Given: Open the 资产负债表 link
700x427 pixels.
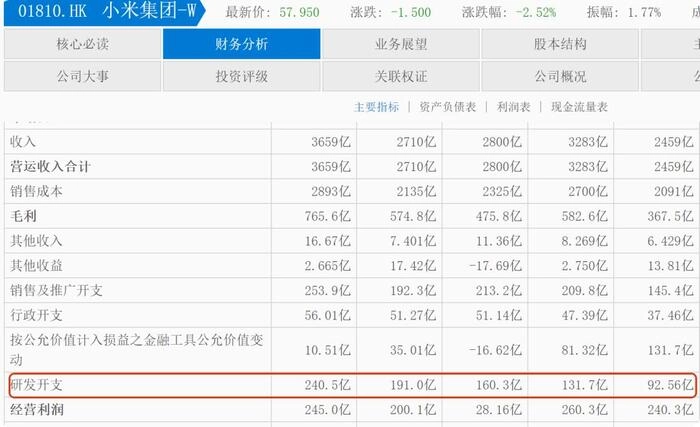Looking at the screenshot, I should point(448,107).
